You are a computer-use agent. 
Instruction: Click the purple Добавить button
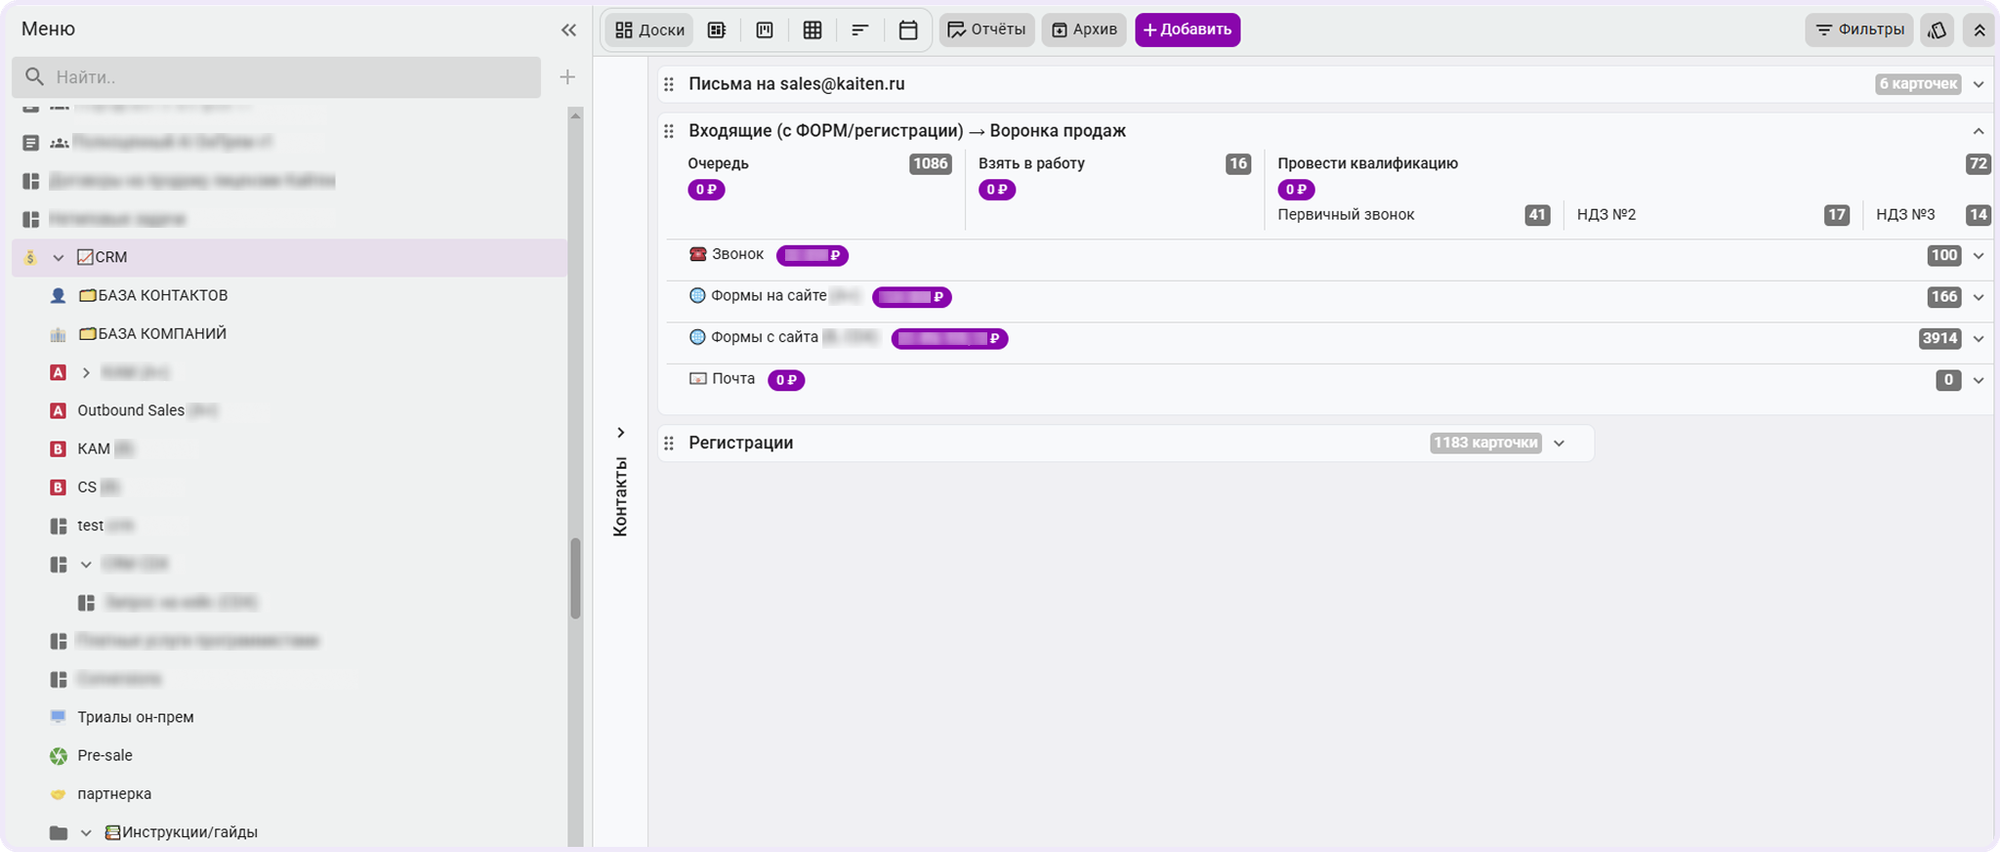[x=1187, y=30]
